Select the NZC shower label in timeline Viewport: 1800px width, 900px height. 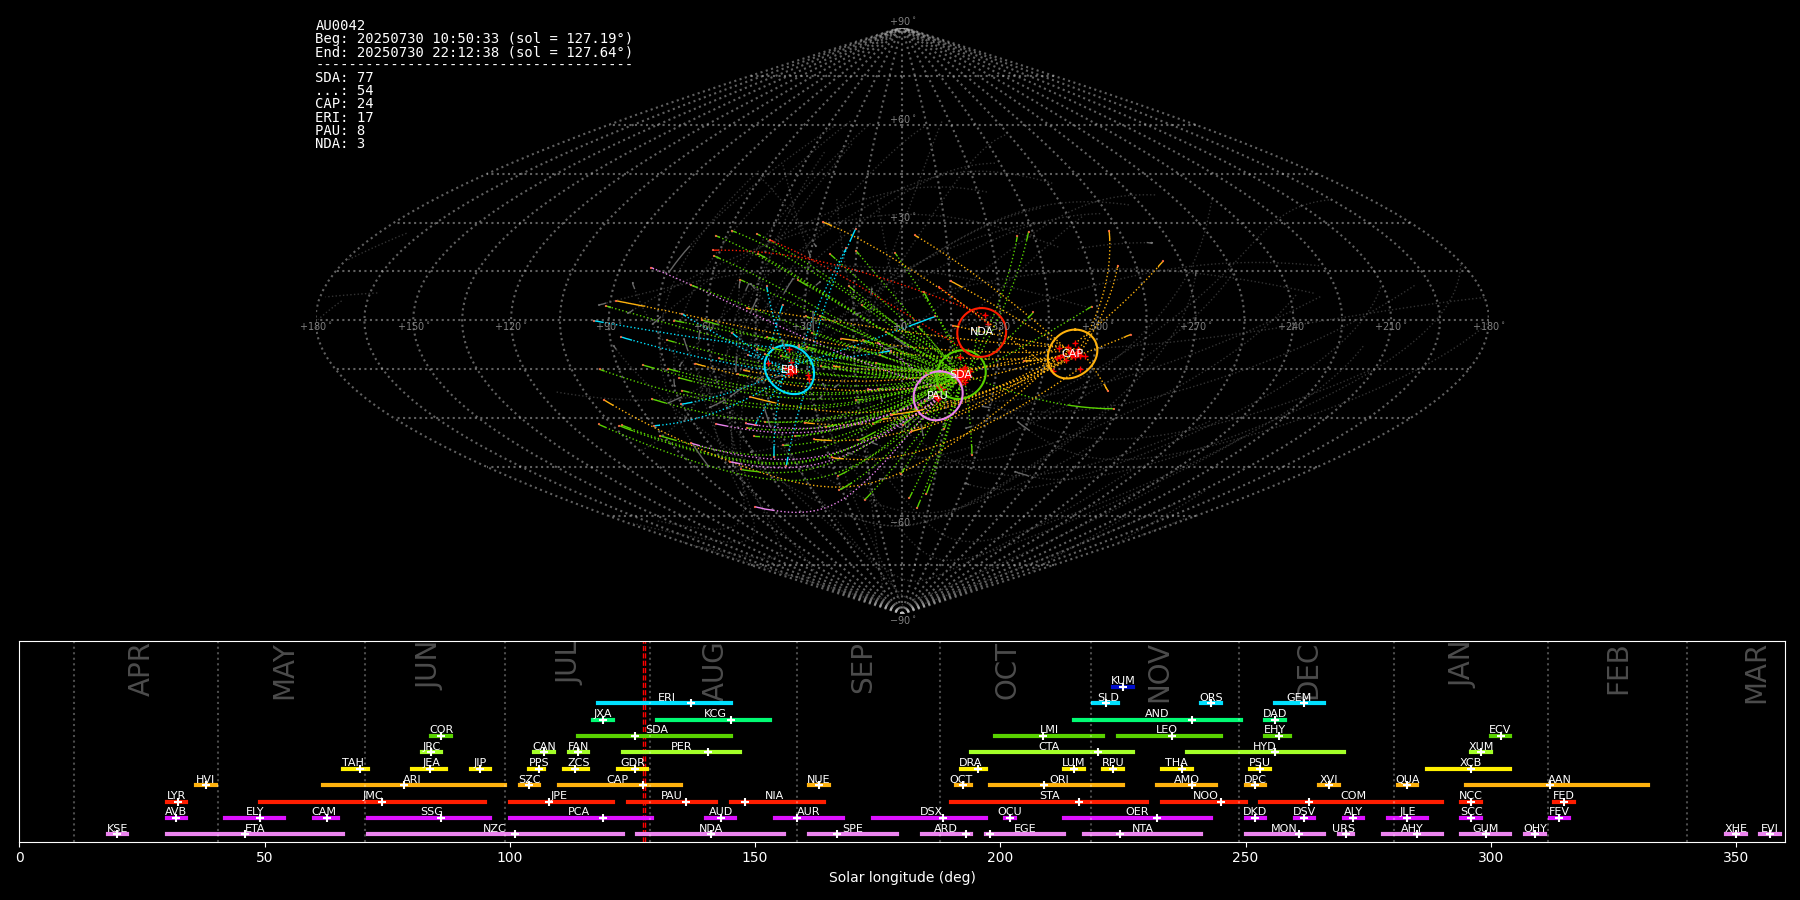pyautogui.click(x=494, y=828)
